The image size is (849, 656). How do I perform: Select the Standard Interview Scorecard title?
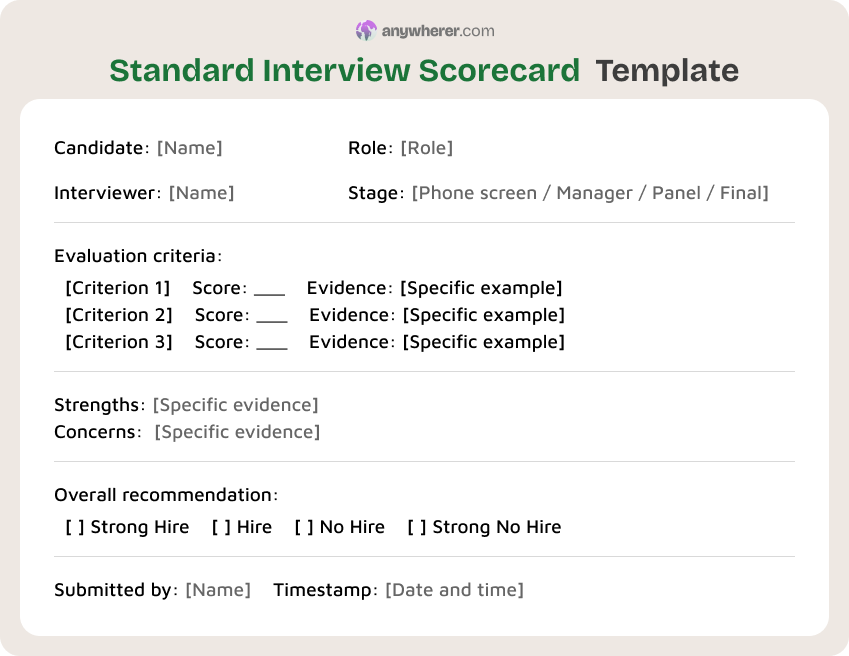tap(344, 70)
